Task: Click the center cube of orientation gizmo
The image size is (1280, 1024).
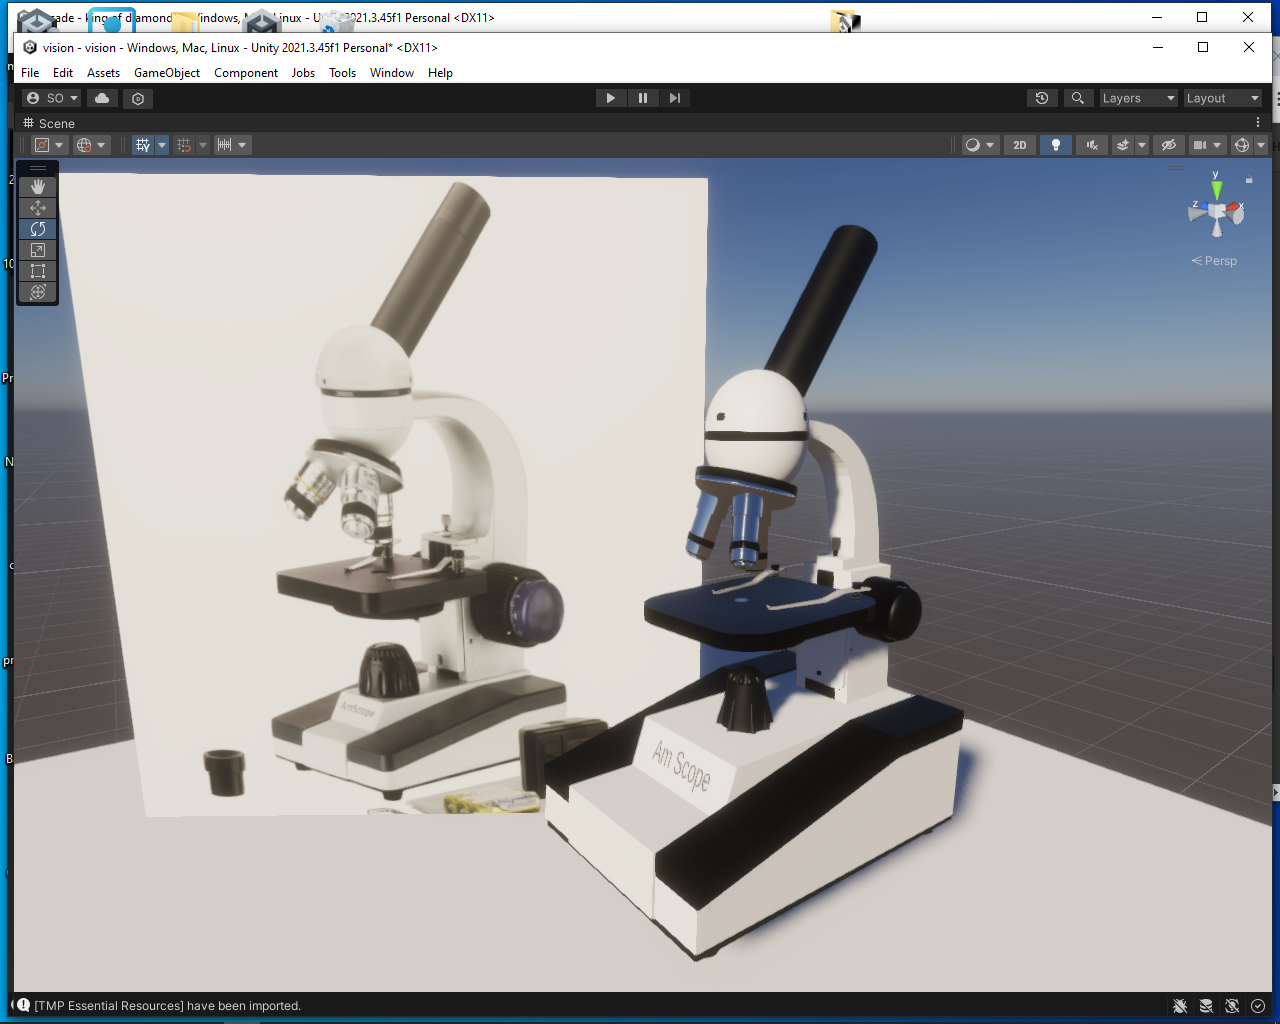Action: pos(1217,211)
